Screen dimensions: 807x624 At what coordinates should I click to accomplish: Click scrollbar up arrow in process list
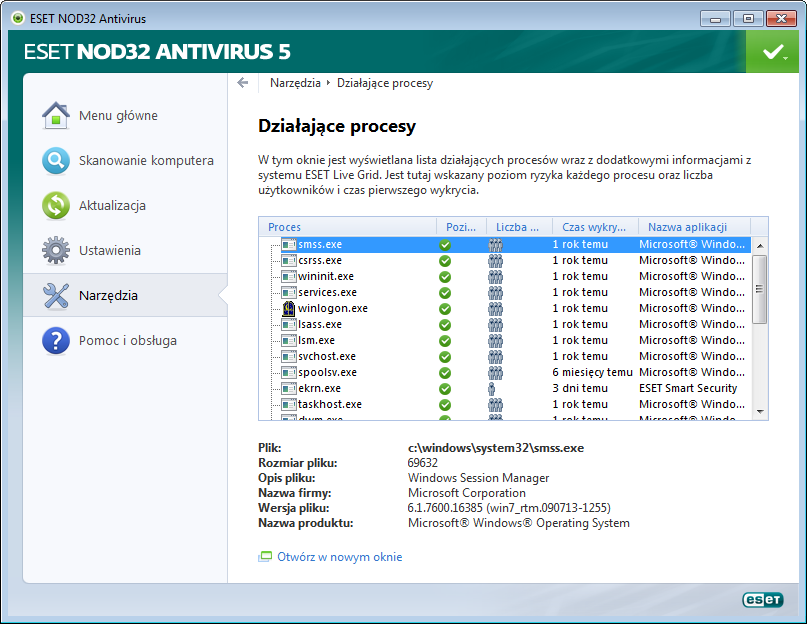point(760,246)
